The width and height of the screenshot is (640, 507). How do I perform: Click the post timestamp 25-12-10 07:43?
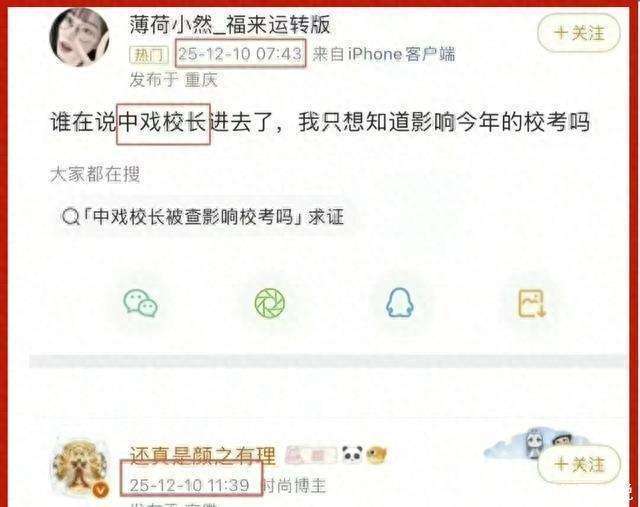click(x=240, y=53)
